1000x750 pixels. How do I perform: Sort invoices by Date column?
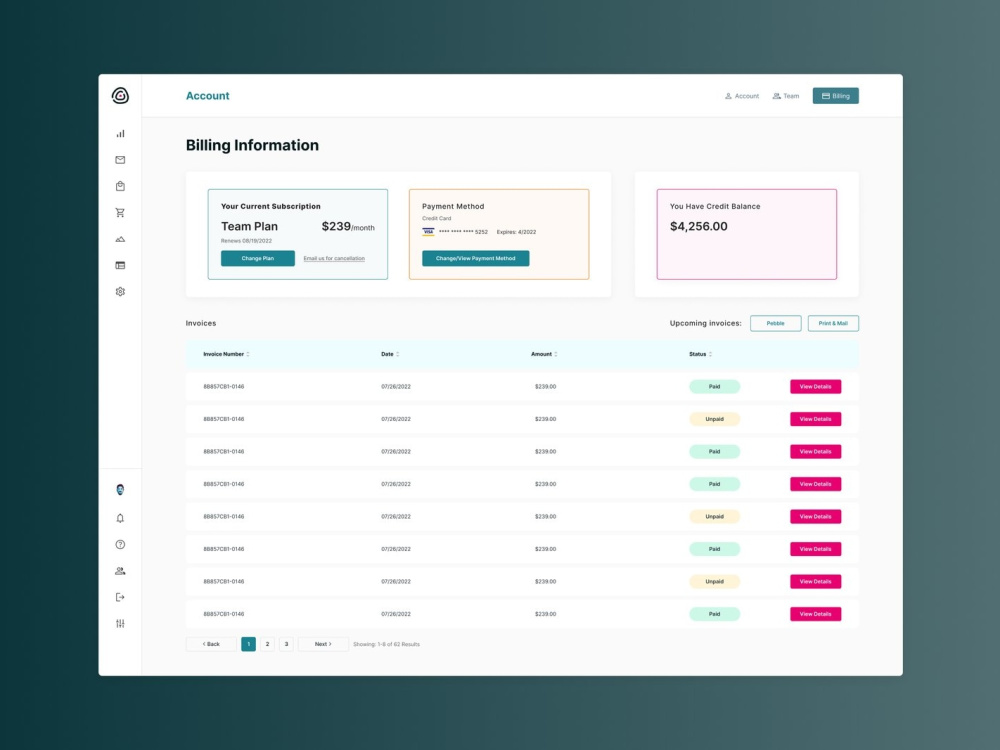pos(390,354)
